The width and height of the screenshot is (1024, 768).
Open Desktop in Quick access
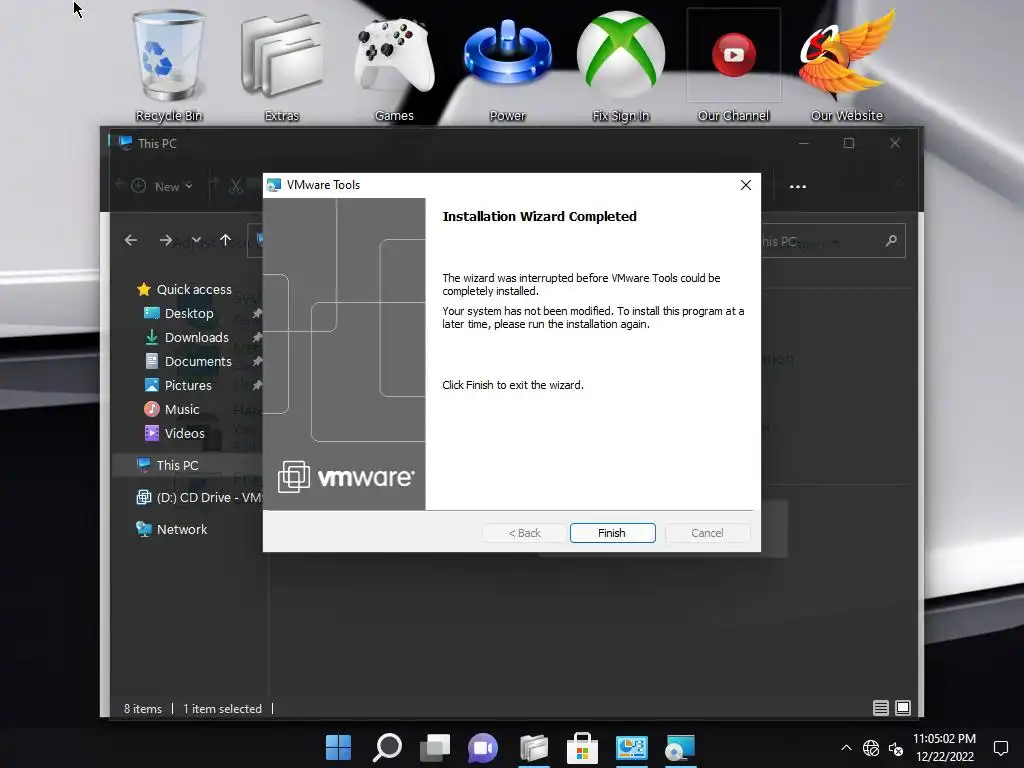[x=178, y=313]
